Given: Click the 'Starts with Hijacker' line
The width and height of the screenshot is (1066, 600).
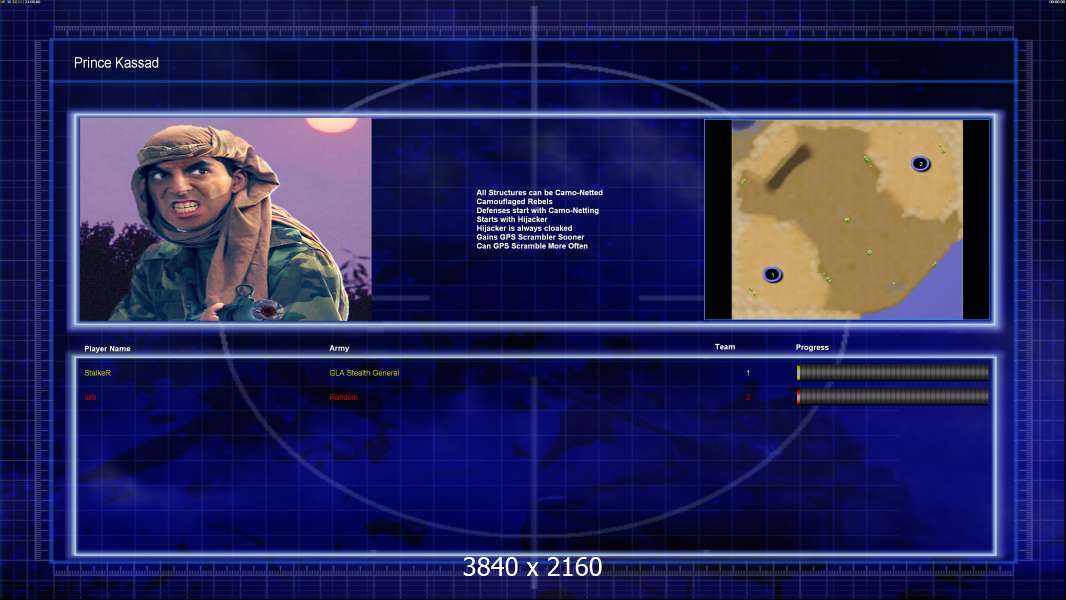Looking at the screenshot, I should point(512,219).
